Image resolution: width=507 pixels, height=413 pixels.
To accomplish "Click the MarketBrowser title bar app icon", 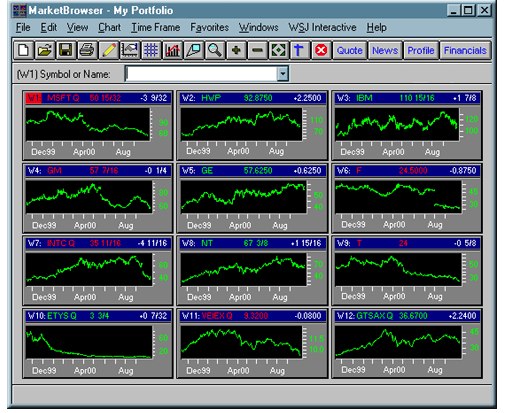I will [x=19, y=11].
